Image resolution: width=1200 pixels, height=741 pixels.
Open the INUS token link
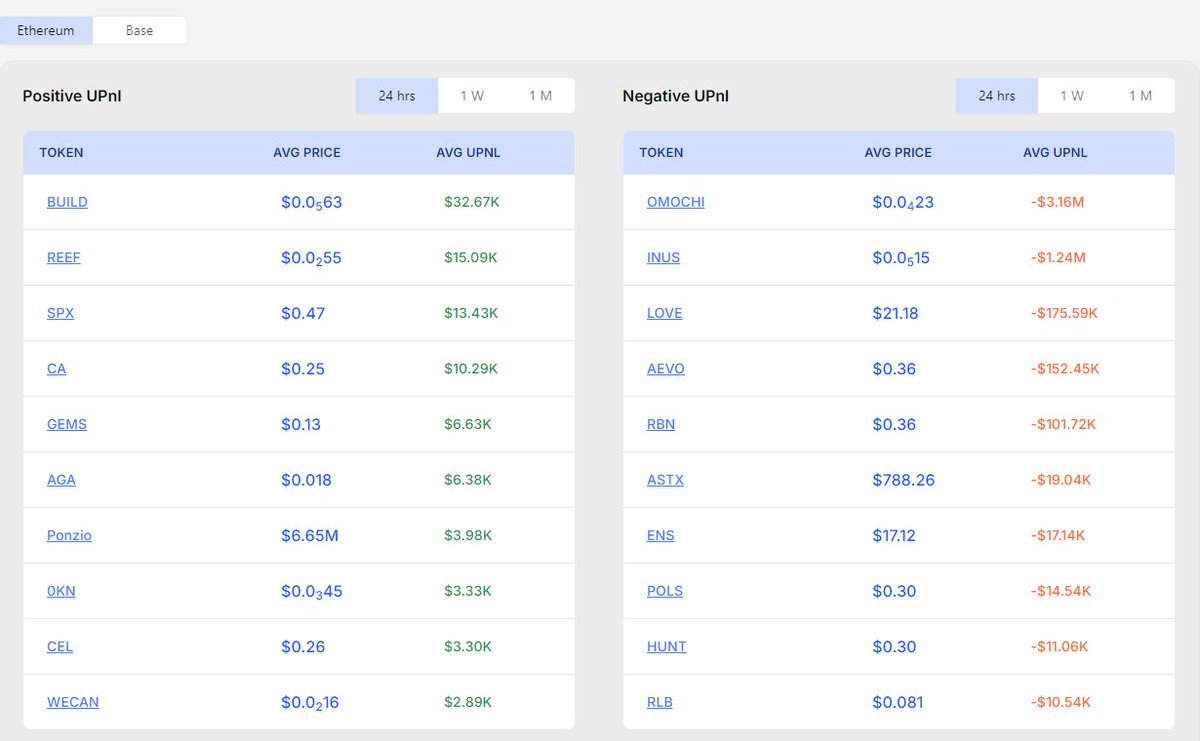pyautogui.click(x=663, y=258)
